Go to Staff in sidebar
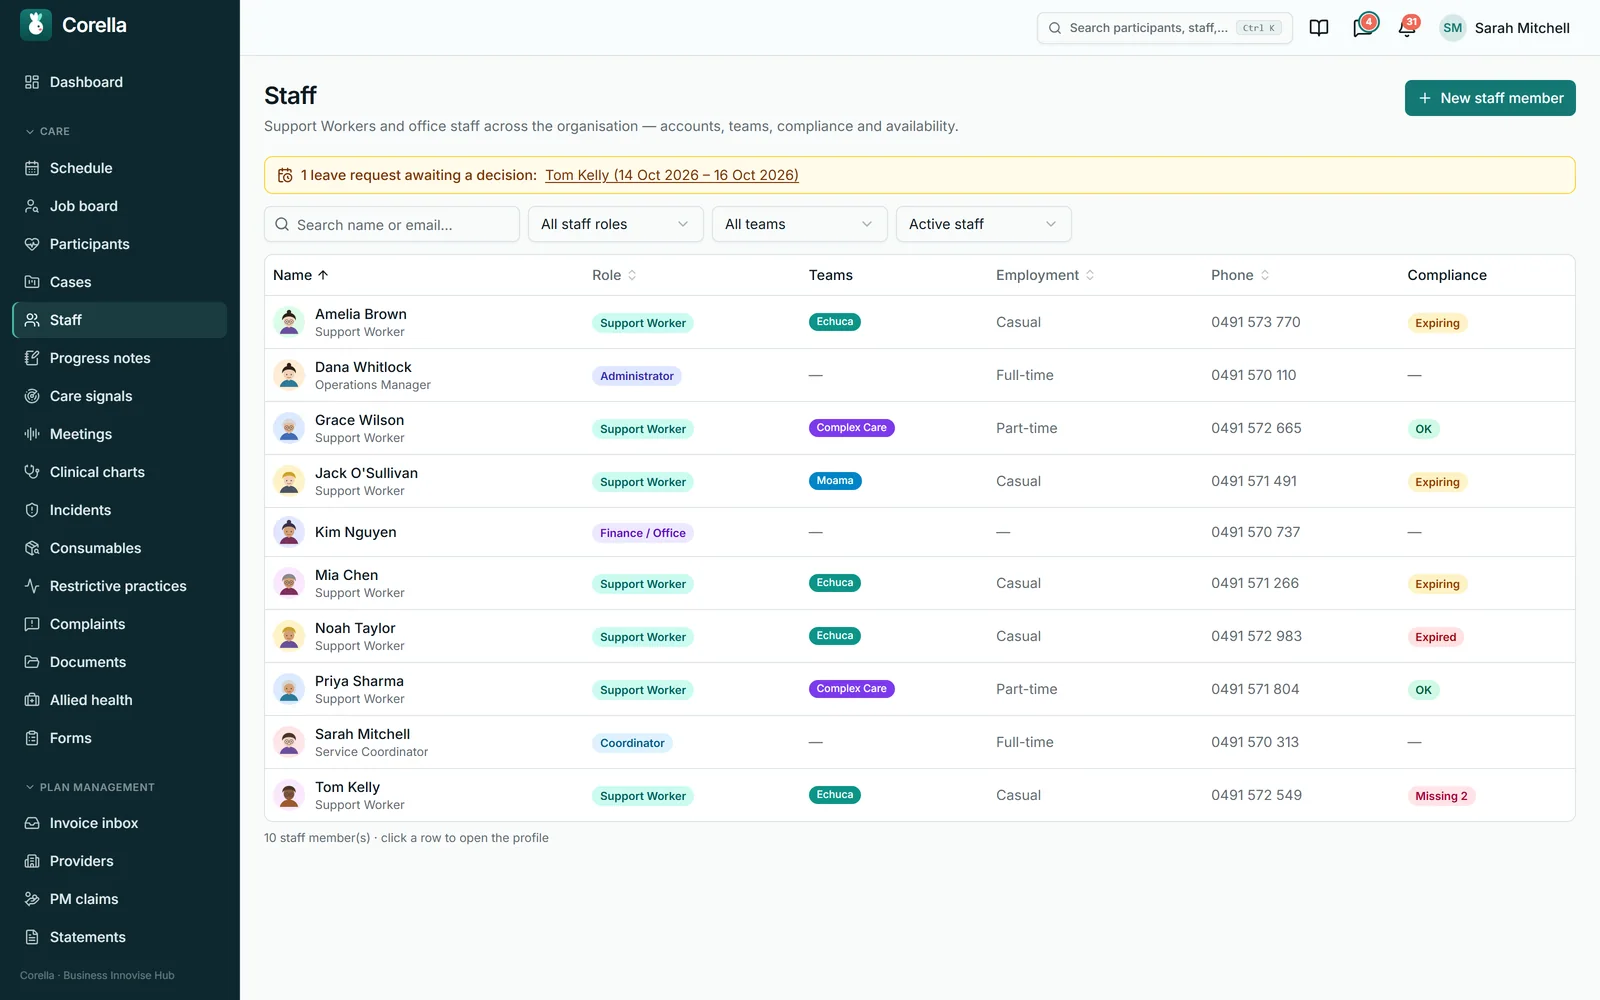Image resolution: width=1600 pixels, height=1000 pixels. pyautogui.click(x=120, y=320)
